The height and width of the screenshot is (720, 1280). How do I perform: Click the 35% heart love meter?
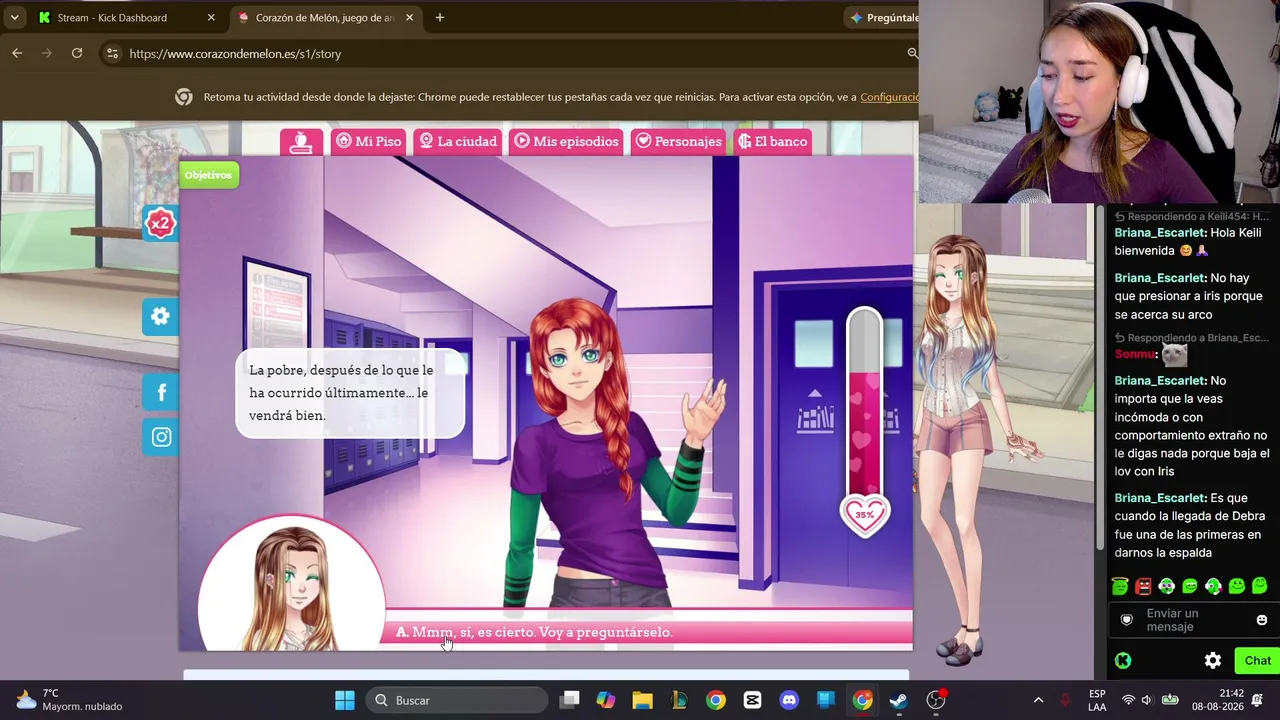(865, 515)
